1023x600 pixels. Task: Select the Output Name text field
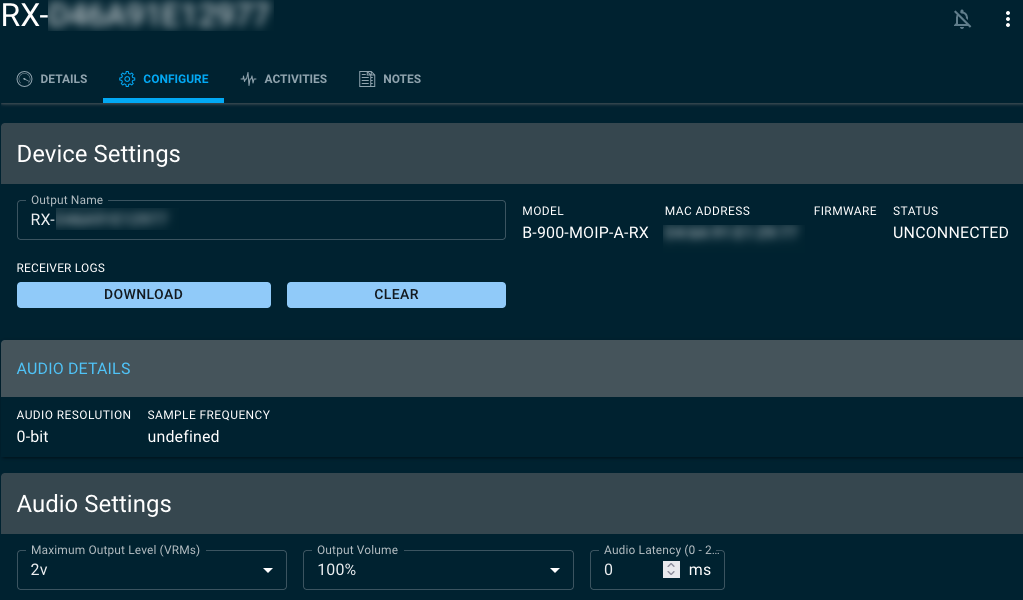pyautogui.click(x=260, y=220)
